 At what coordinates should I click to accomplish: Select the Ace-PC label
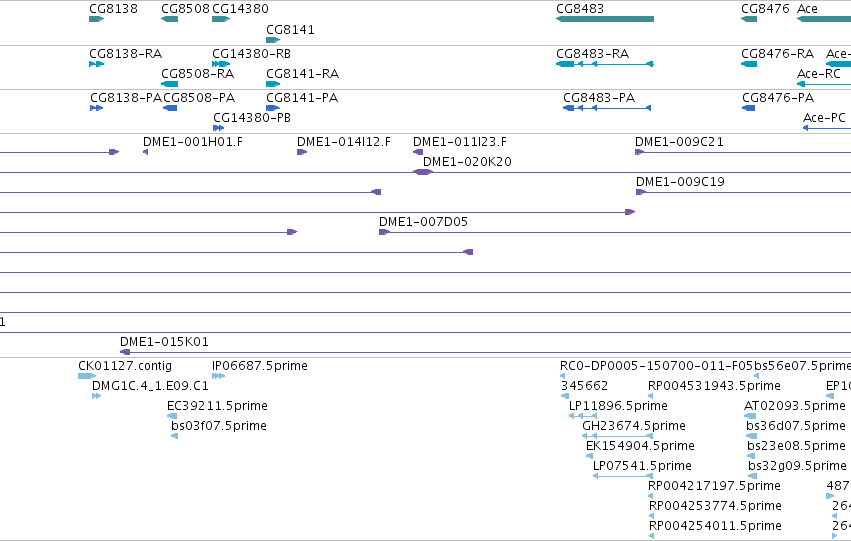coord(824,118)
